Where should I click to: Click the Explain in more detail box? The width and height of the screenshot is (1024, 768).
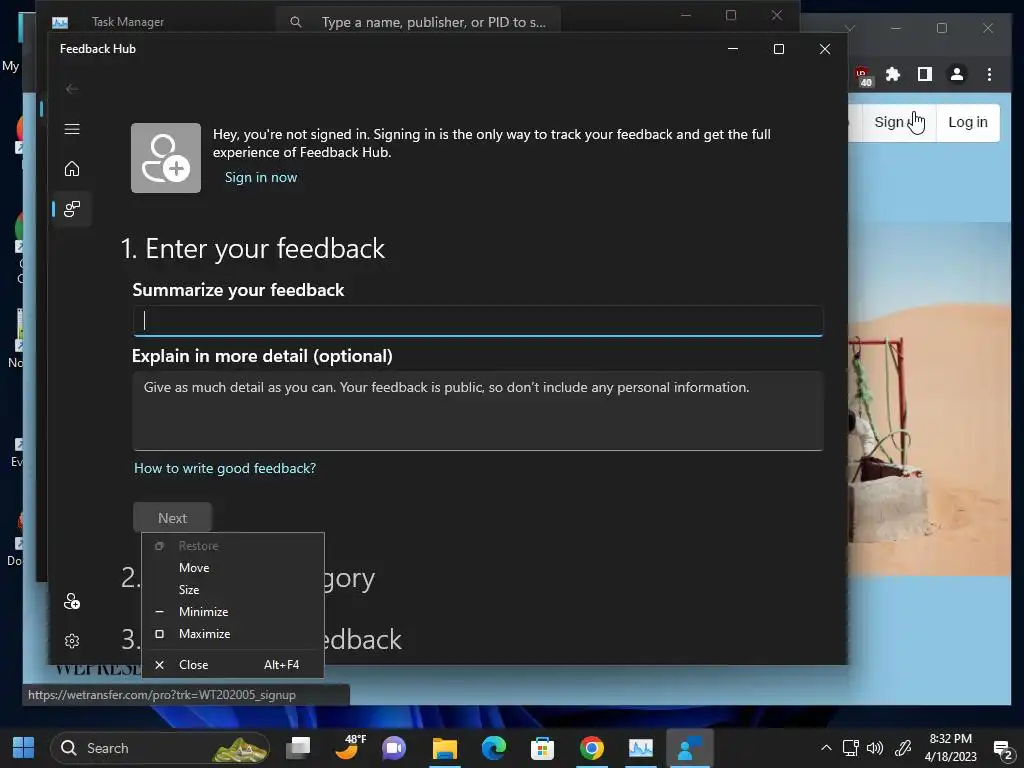point(478,411)
